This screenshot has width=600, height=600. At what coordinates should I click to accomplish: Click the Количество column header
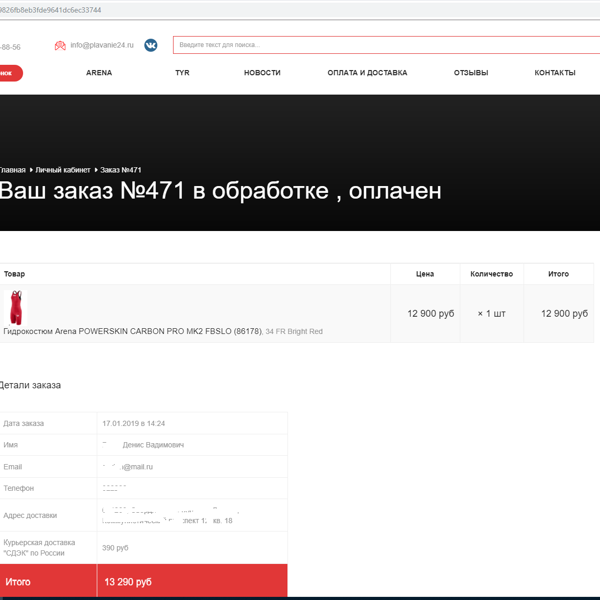(x=492, y=274)
